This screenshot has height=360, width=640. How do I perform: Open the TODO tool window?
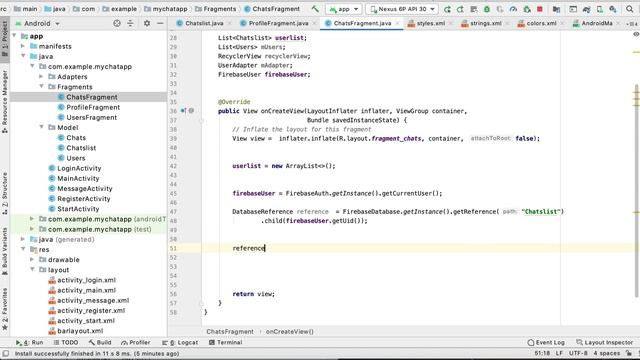66,342
